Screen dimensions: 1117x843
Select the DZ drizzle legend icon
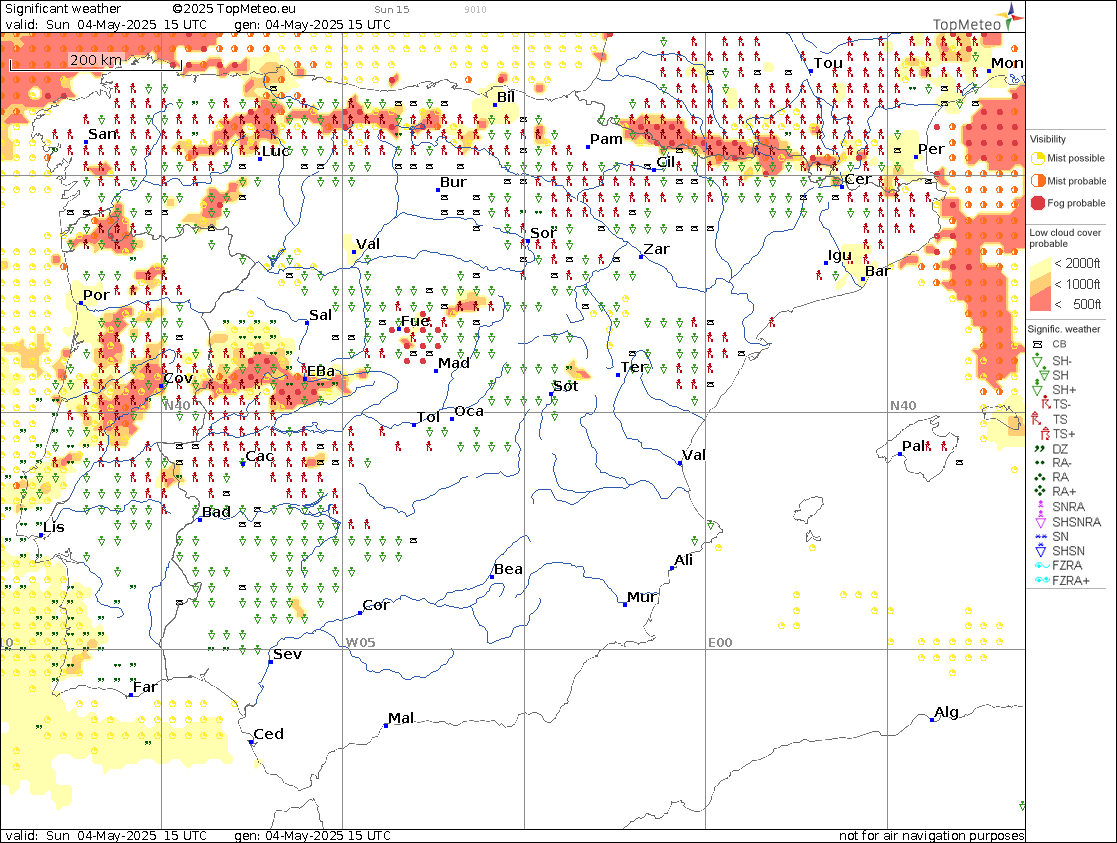tap(1039, 449)
